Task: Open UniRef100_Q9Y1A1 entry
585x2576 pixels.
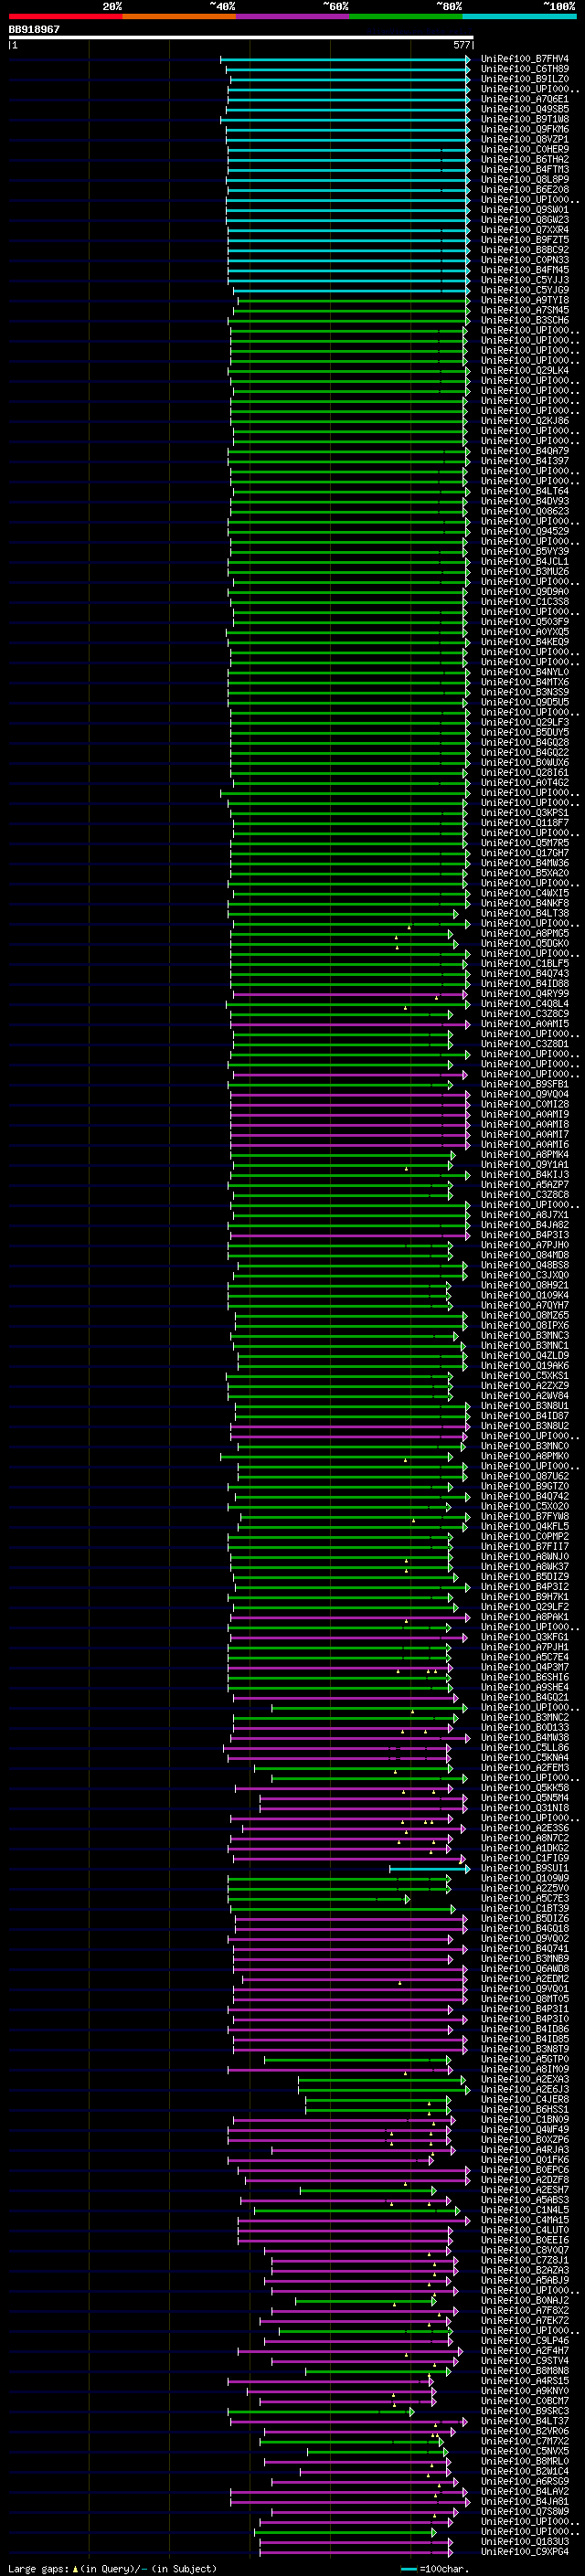Action: 525,1164
